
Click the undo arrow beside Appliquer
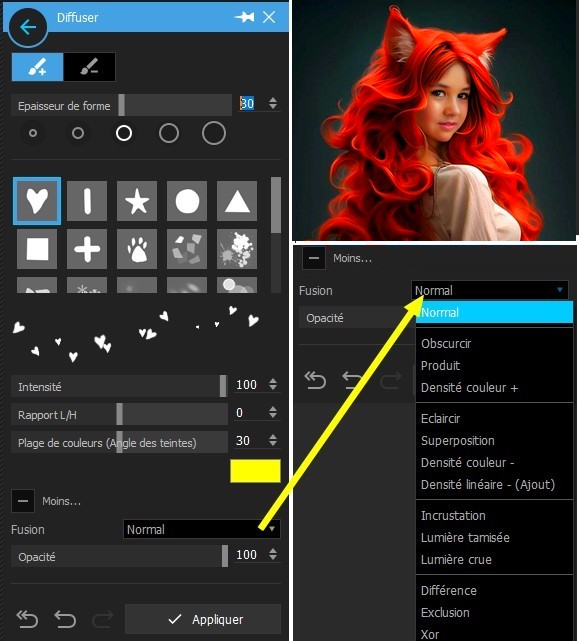point(65,619)
